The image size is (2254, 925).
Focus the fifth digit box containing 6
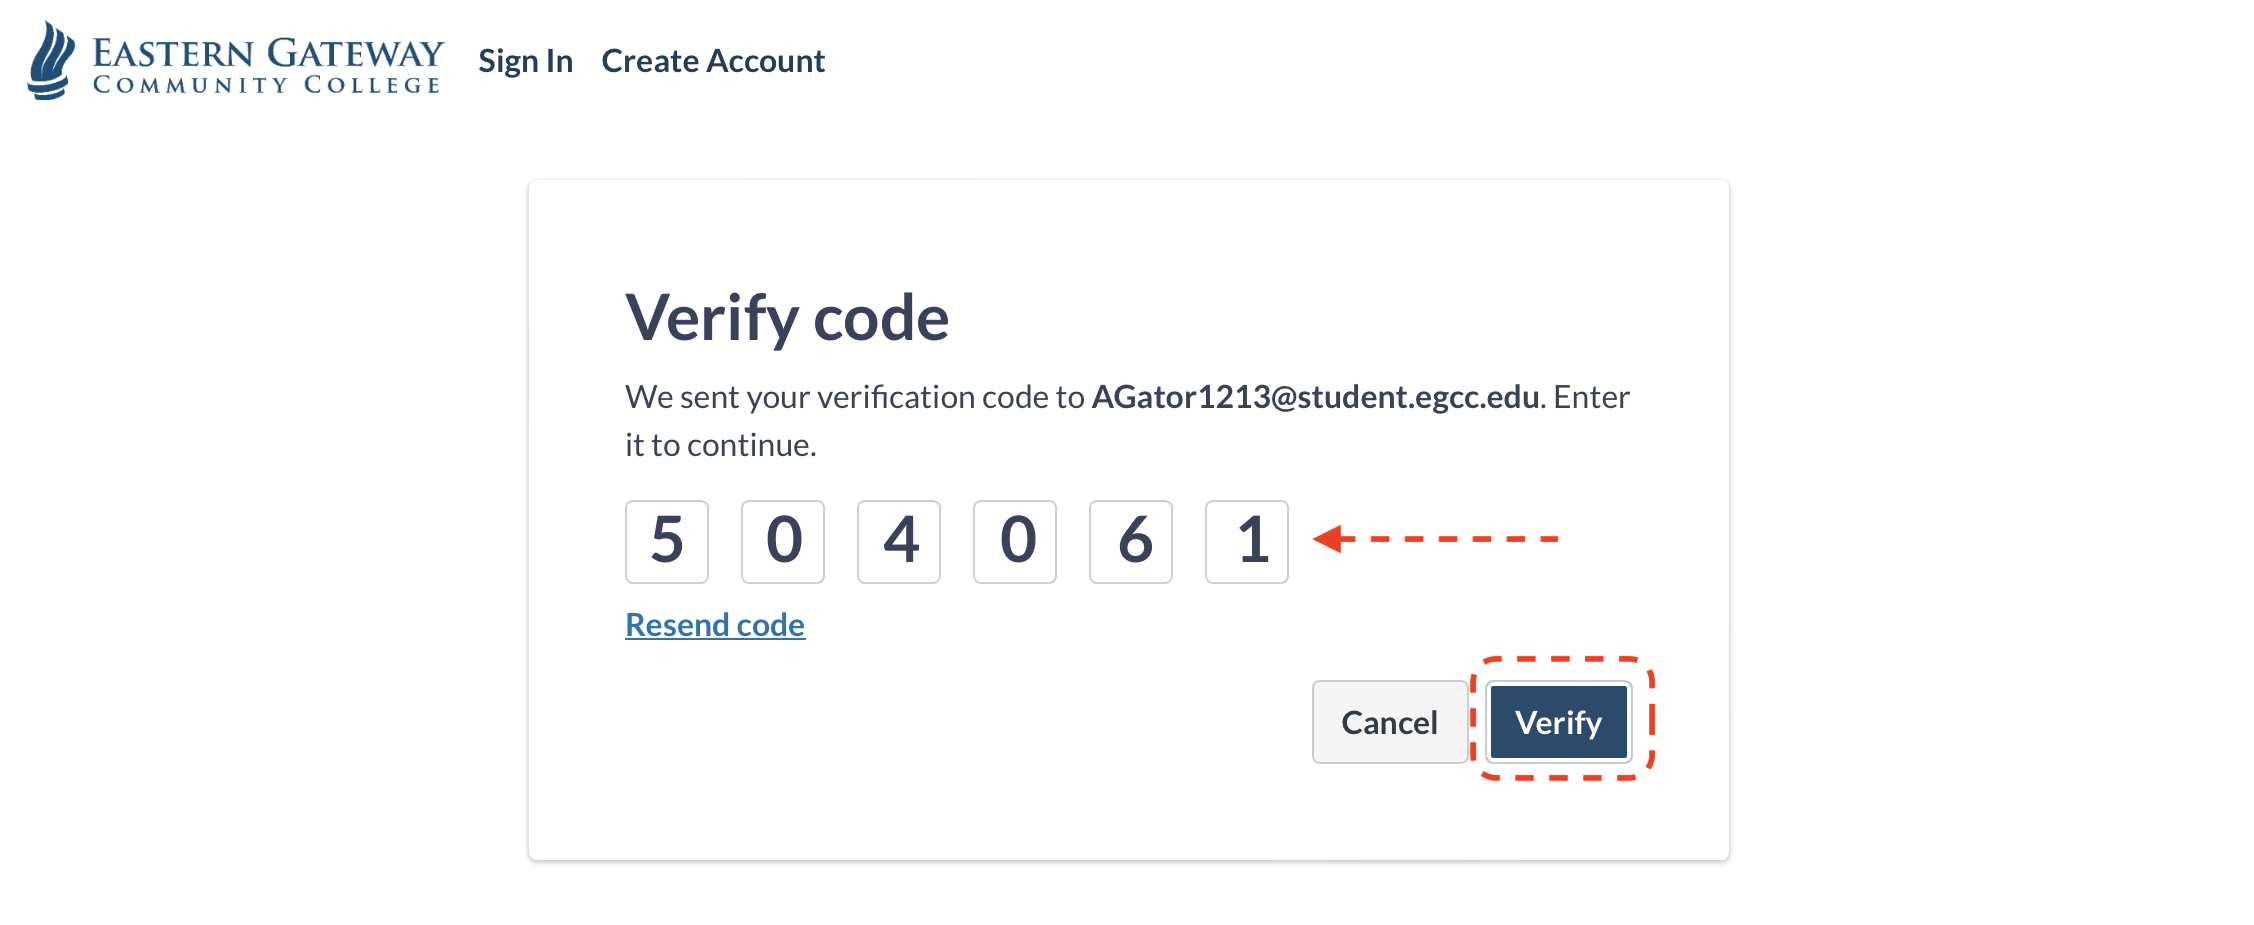[1131, 541]
